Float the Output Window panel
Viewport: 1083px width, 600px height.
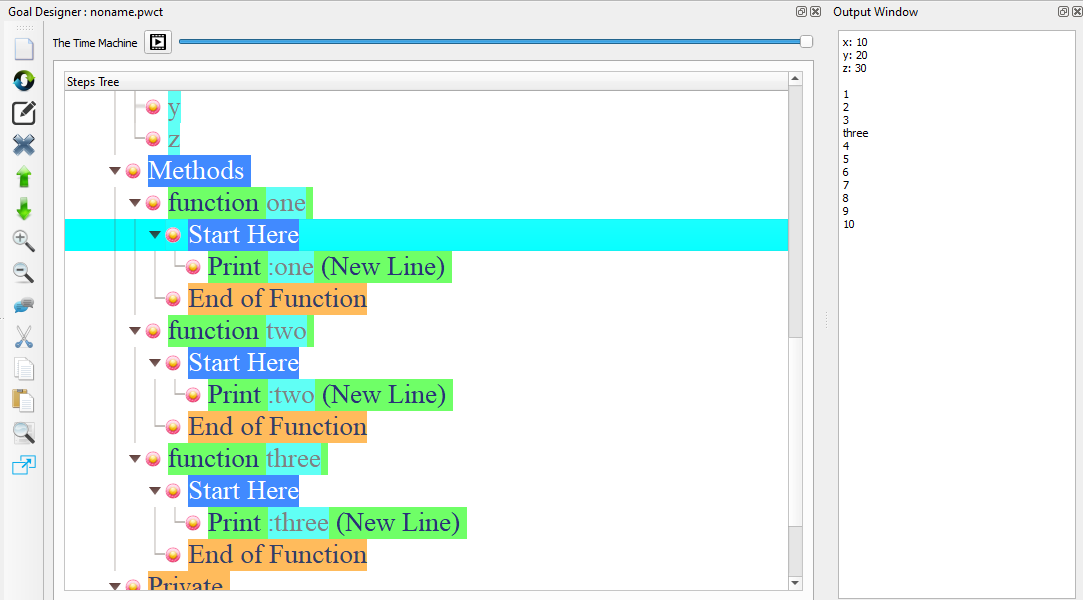[x=1063, y=12]
